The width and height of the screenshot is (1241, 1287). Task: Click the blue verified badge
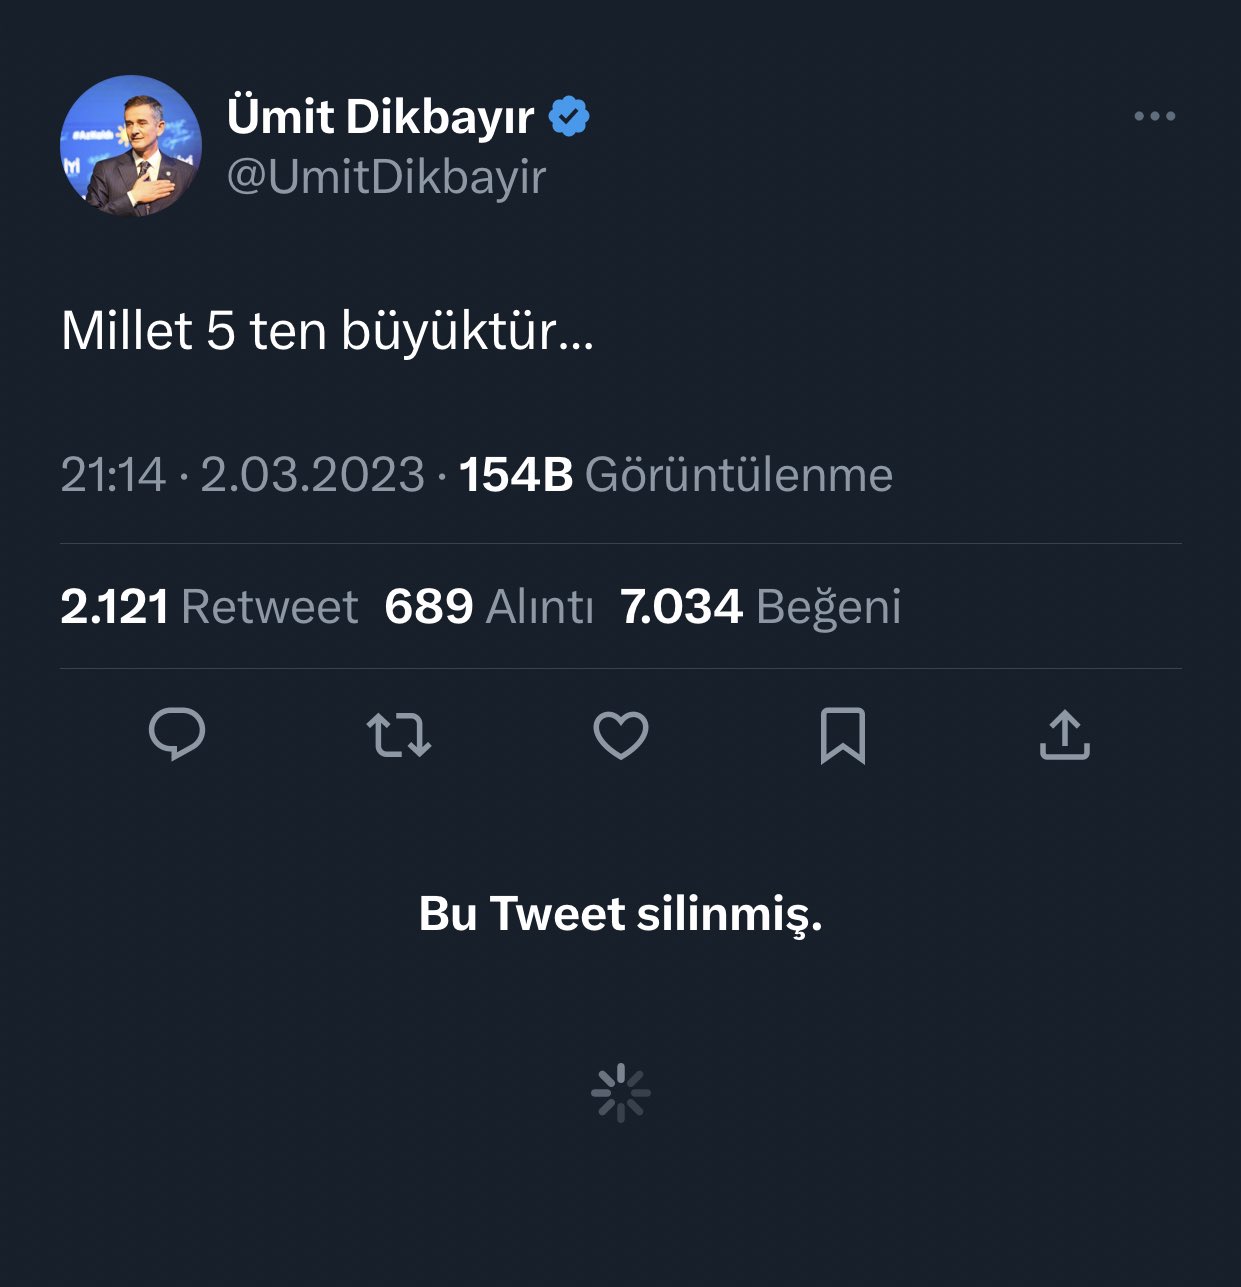(x=569, y=117)
